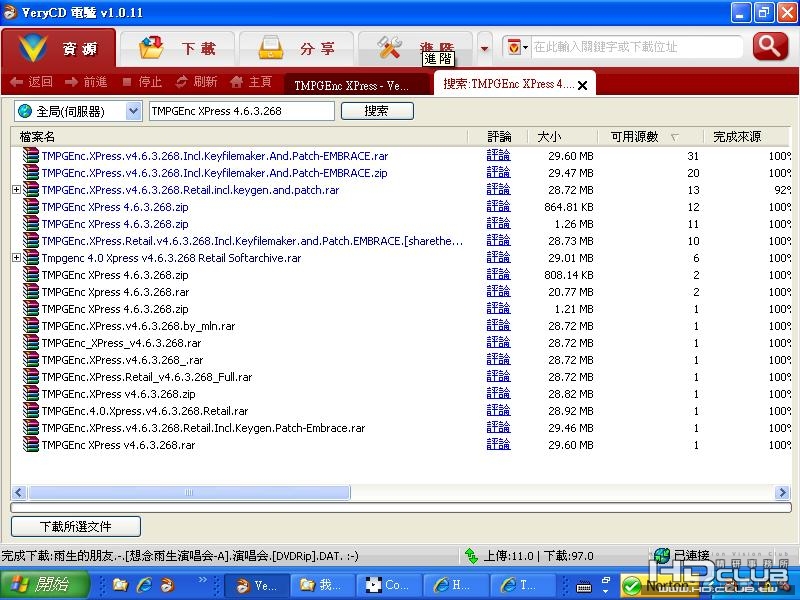Click archive icon of TMPGEnc.XPress v4.6.3.268.zip
The image size is (800, 600).
31,394
